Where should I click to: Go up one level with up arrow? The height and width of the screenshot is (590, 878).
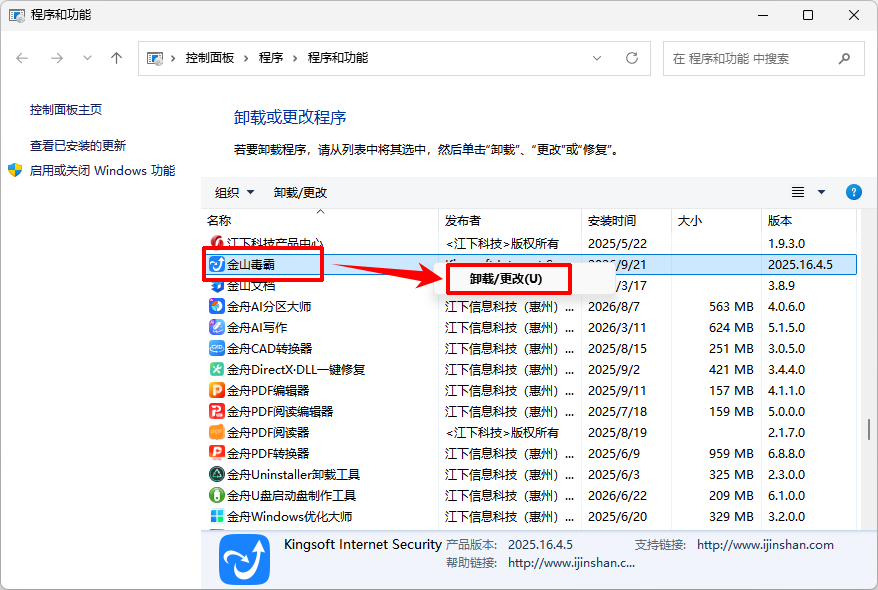coord(116,58)
